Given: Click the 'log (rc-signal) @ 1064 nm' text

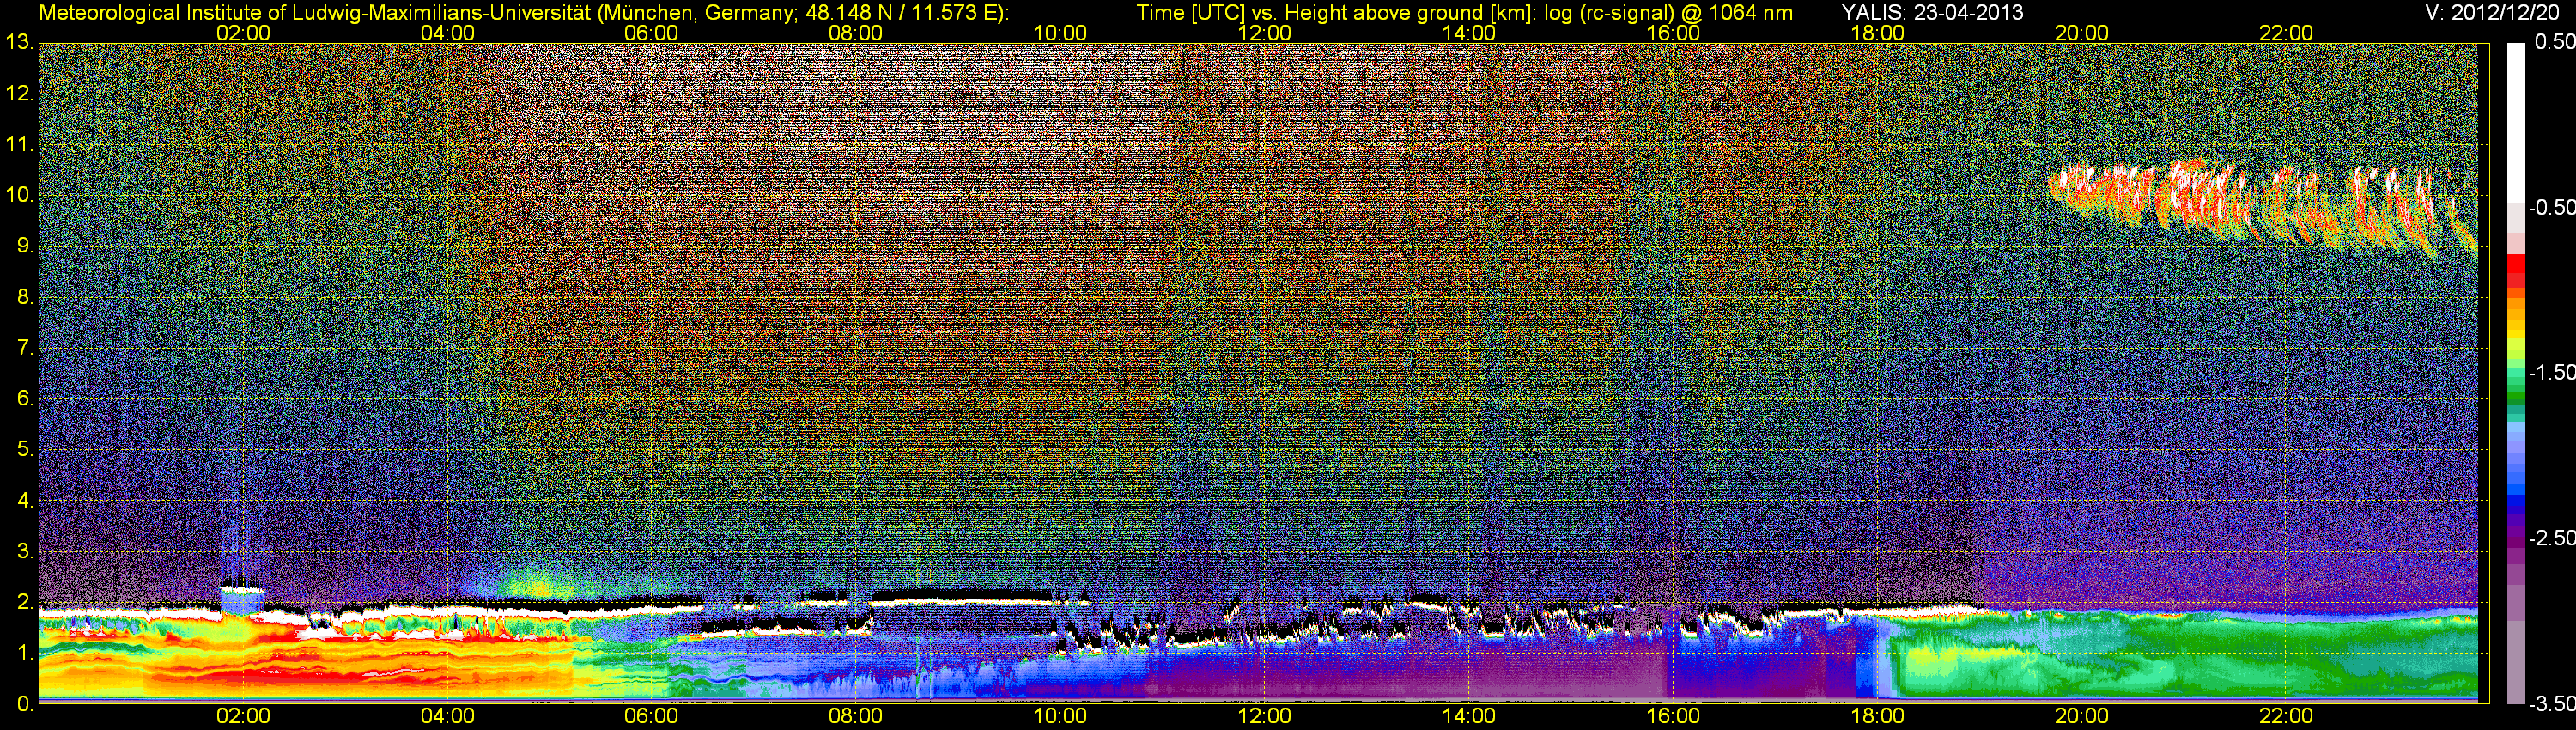Looking at the screenshot, I should 1668,12.
